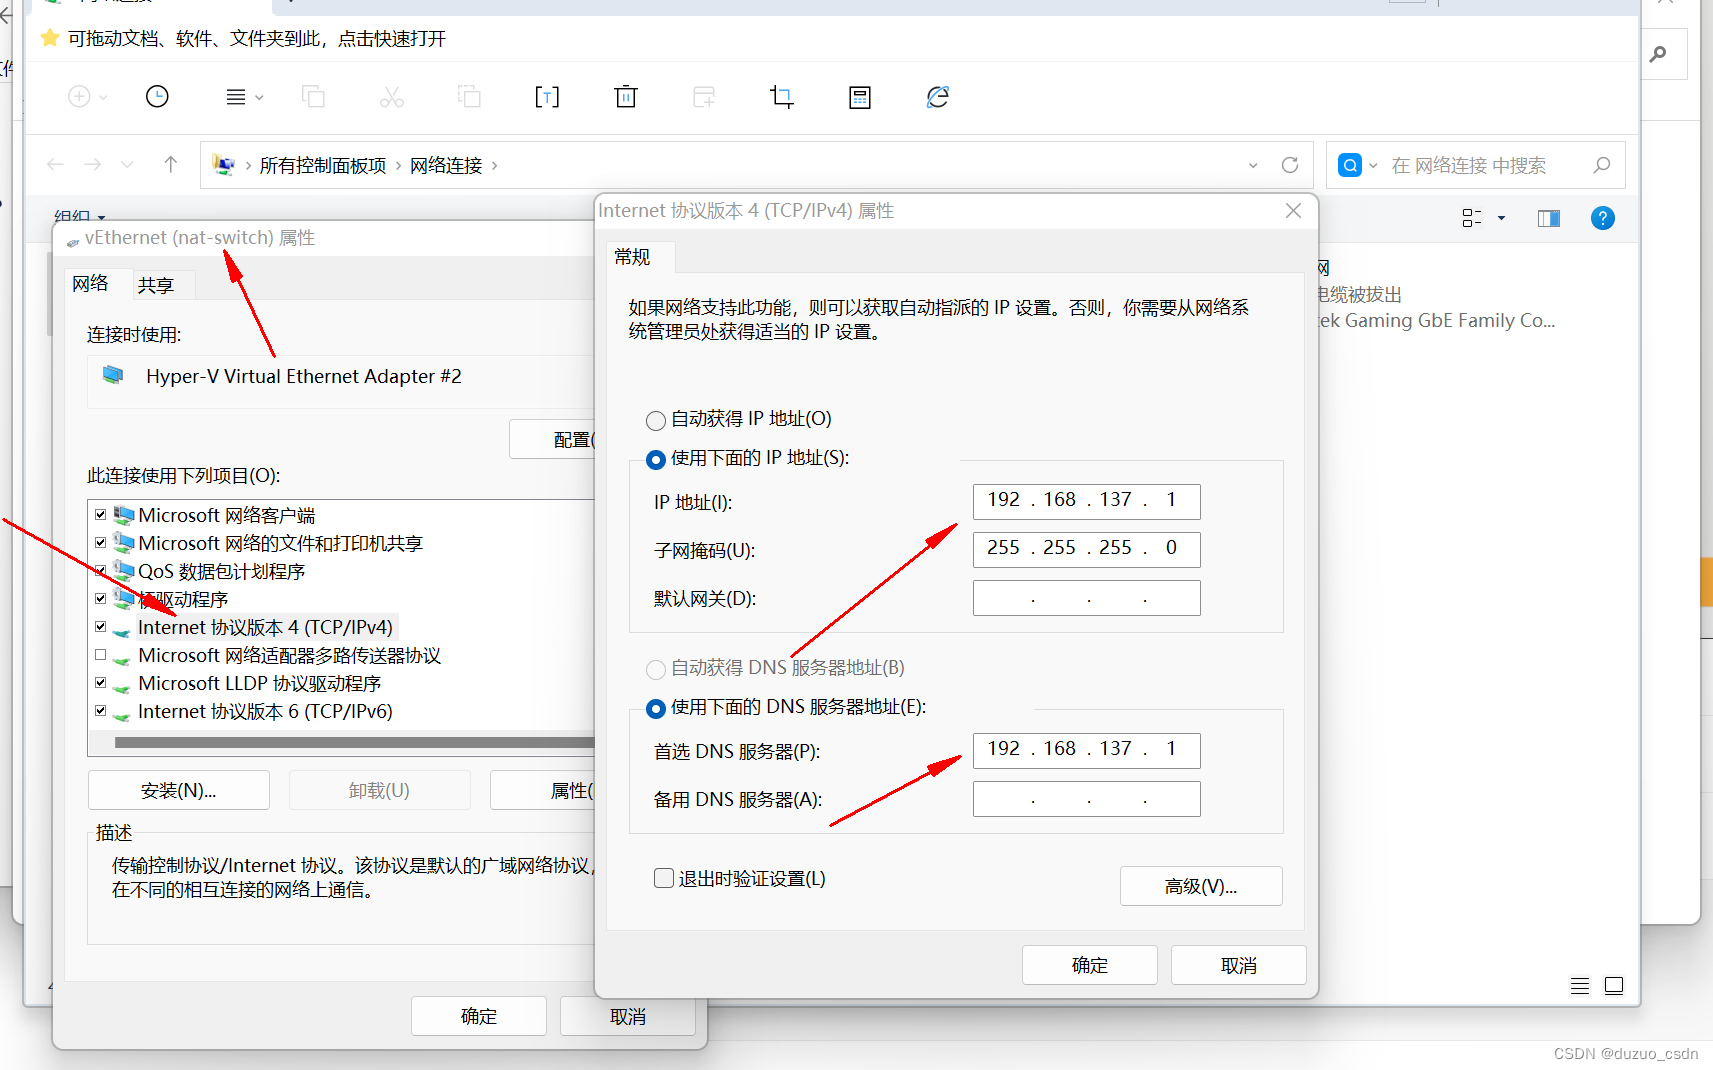Click 所有控制面板项 breadcrumb
1713x1070 pixels.
point(323,166)
